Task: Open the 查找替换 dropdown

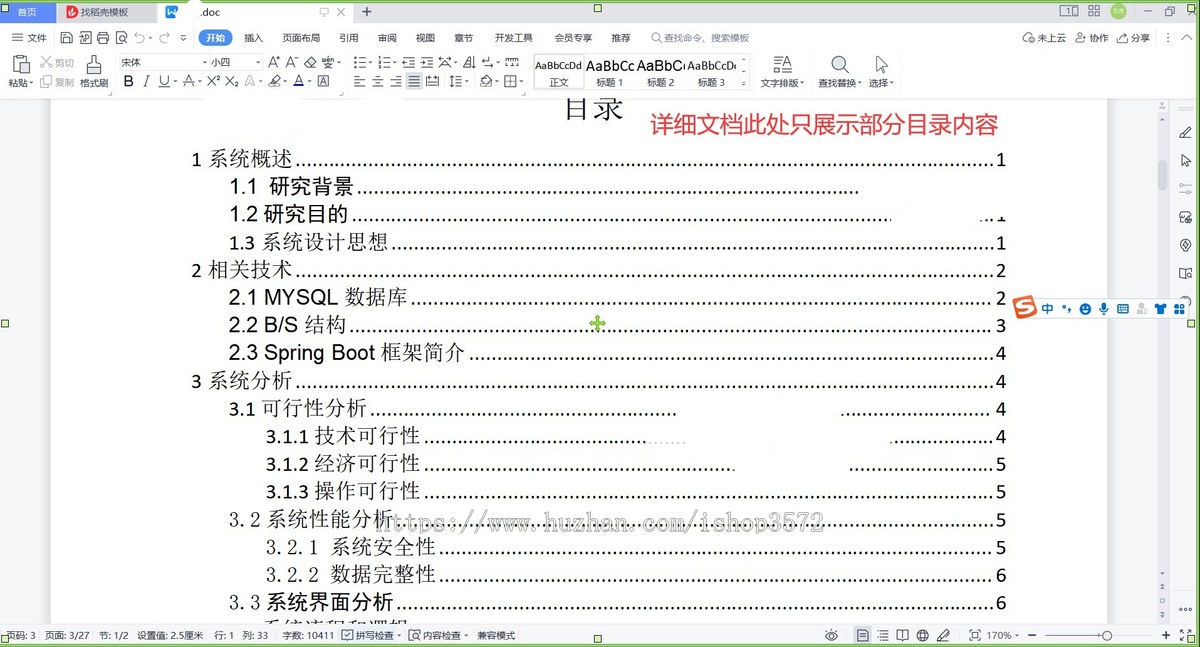Action: (x=840, y=83)
